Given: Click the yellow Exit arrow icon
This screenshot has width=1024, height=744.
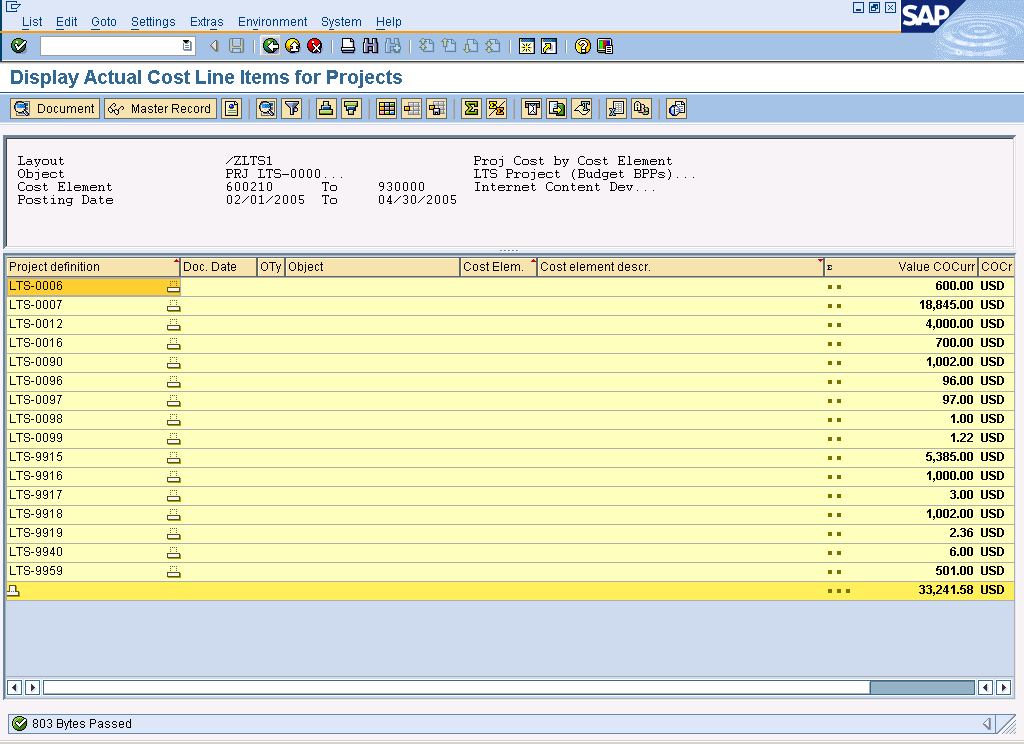Looking at the screenshot, I should pos(293,46).
